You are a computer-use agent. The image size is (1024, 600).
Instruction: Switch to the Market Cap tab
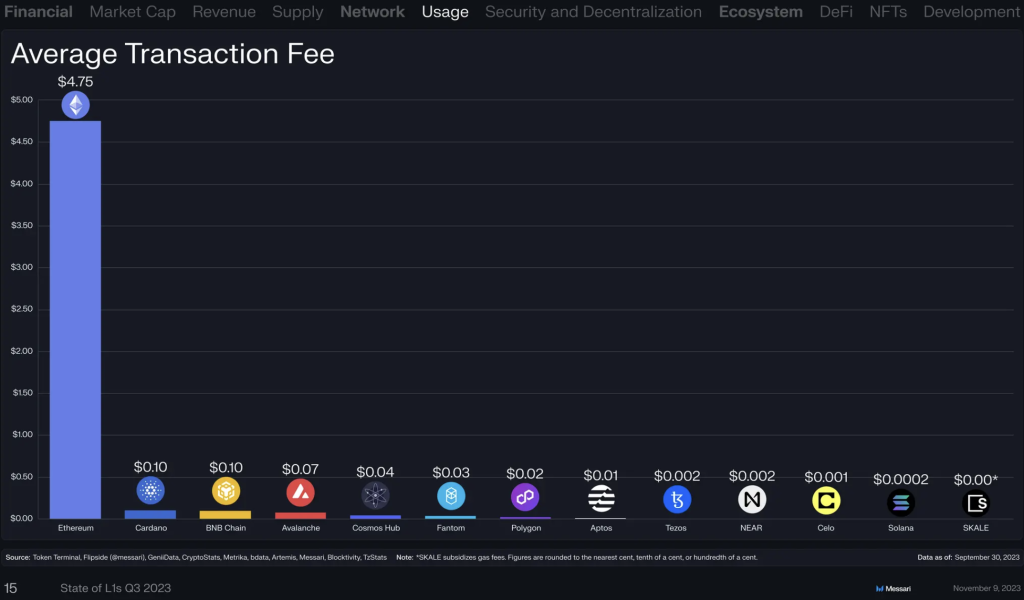[x=133, y=12]
